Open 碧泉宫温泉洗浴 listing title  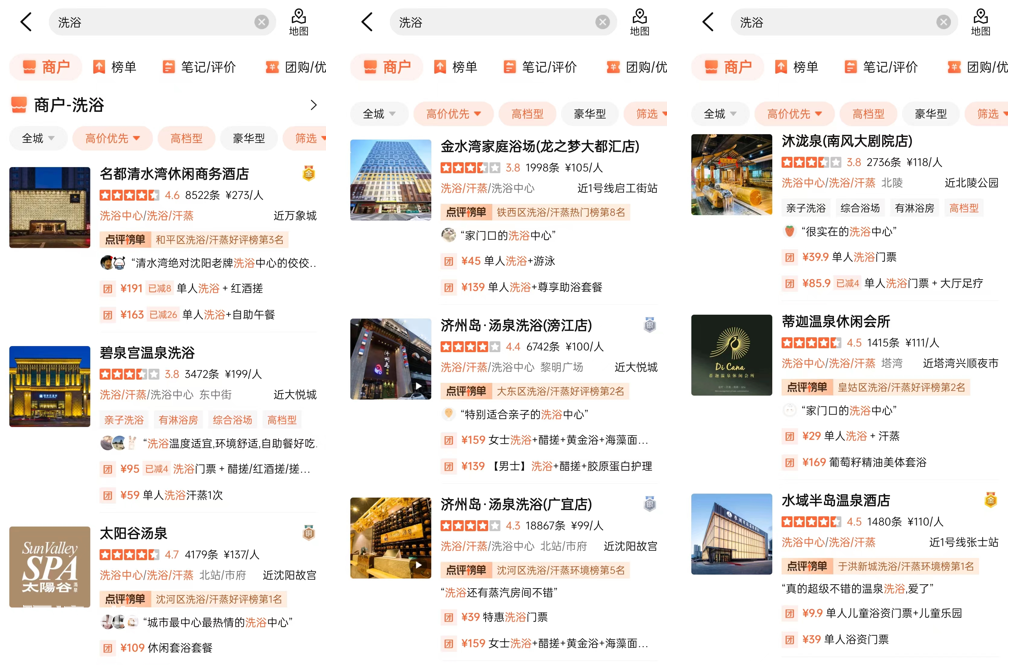pyautogui.click(x=147, y=353)
